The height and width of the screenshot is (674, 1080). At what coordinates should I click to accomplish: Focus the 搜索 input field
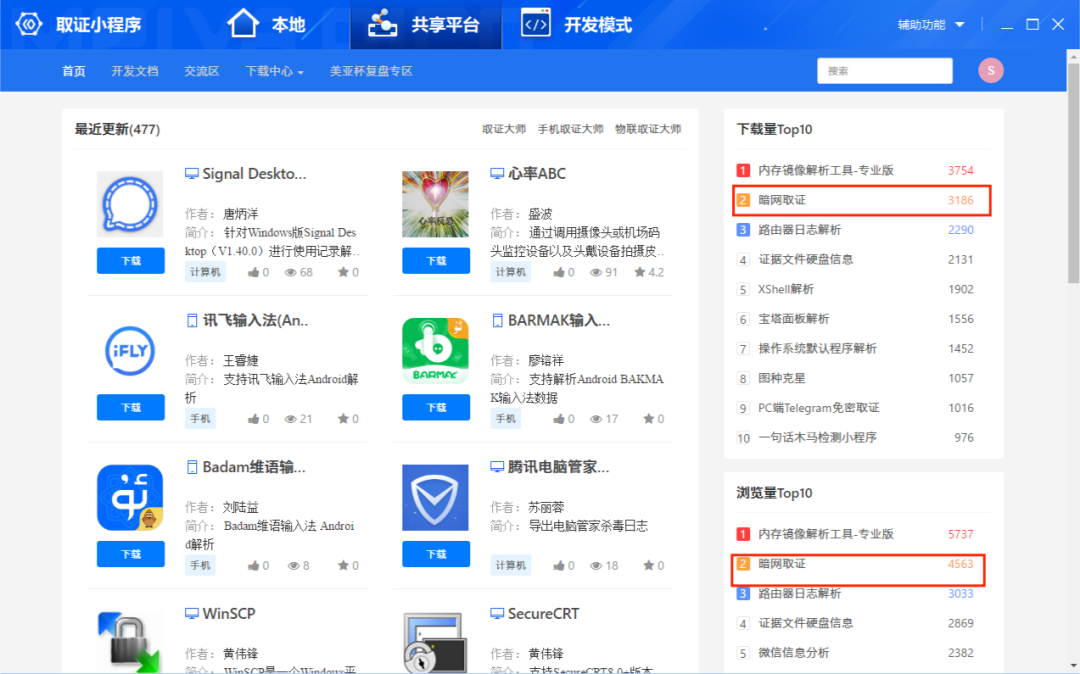(x=884, y=70)
